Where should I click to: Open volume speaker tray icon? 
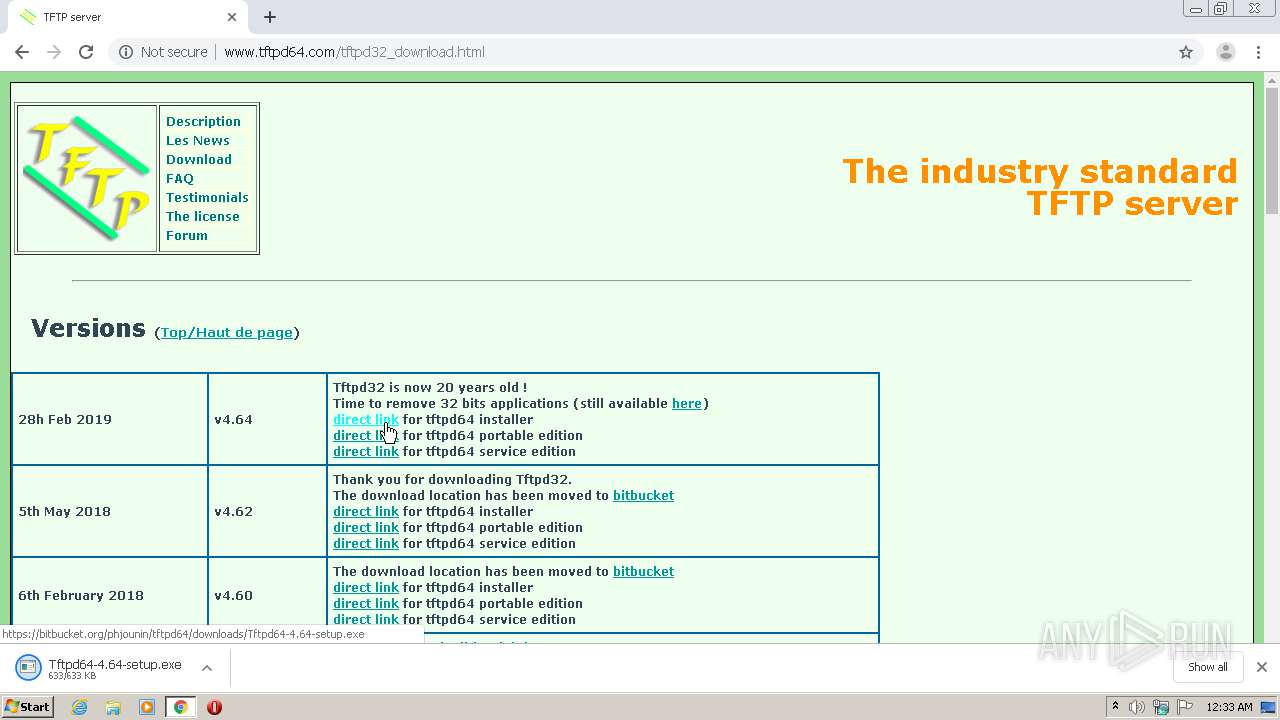click(1137, 707)
